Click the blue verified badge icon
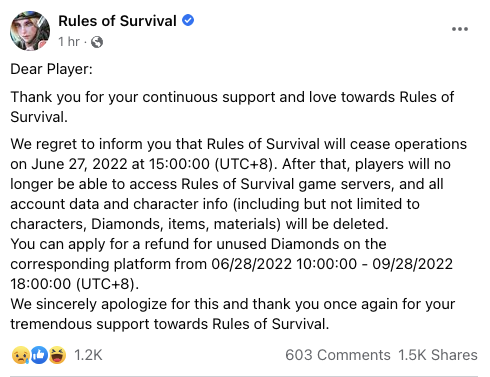The image size is (490, 377). click(188, 20)
